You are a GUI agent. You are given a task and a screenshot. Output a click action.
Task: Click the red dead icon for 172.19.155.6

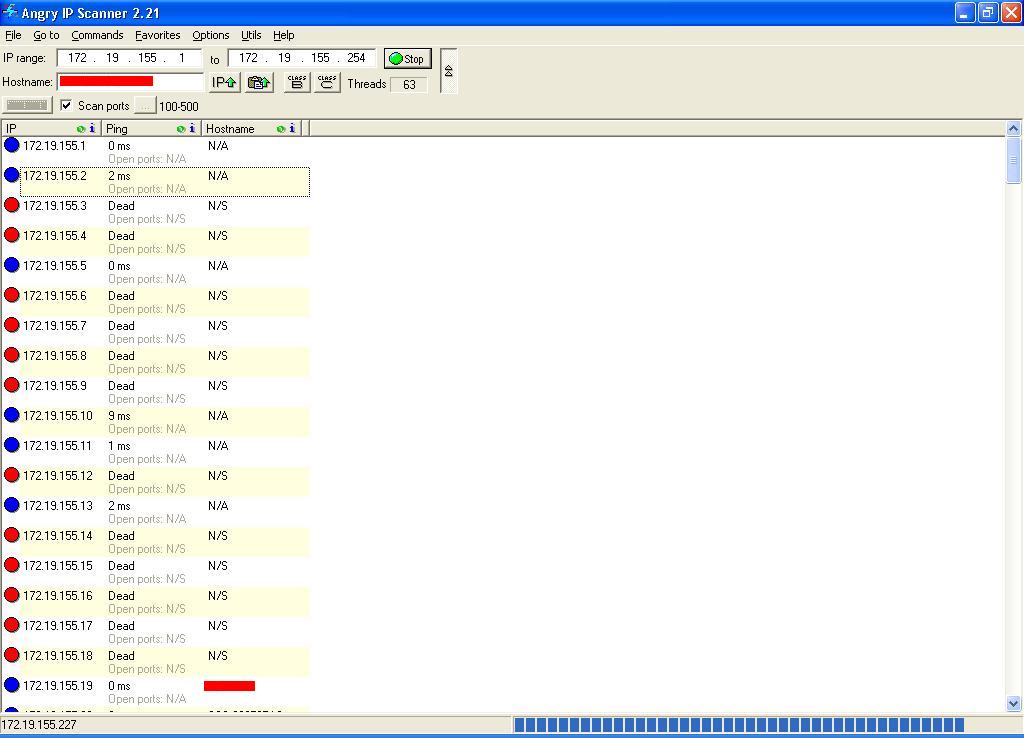coord(12,295)
